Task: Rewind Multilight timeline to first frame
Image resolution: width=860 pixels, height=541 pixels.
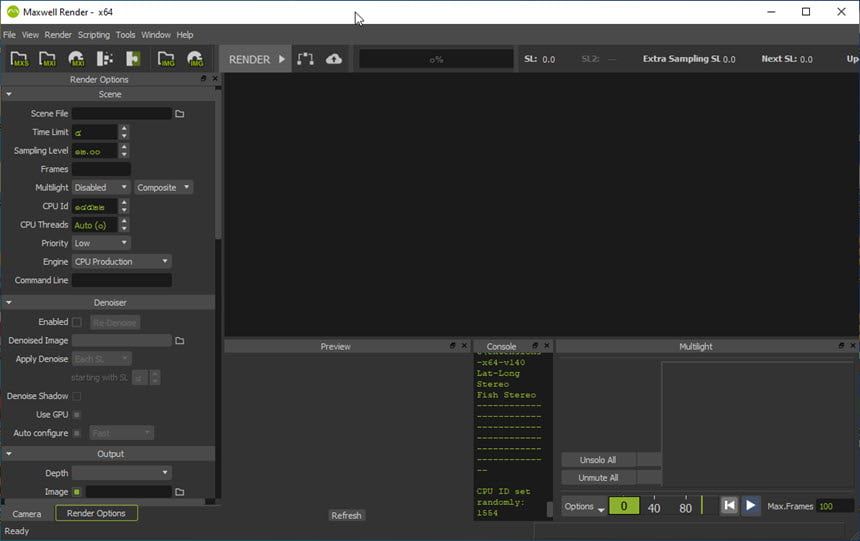Action: (x=729, y=505)
